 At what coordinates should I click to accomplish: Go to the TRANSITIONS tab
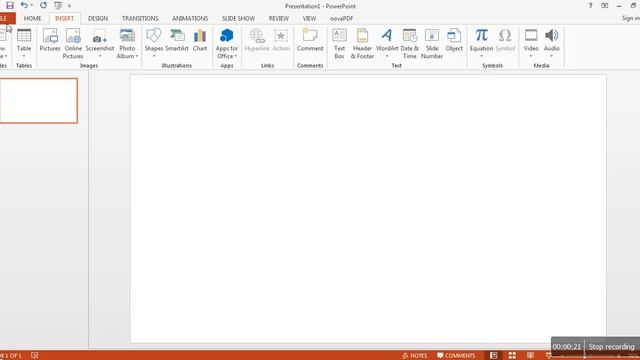140,18
